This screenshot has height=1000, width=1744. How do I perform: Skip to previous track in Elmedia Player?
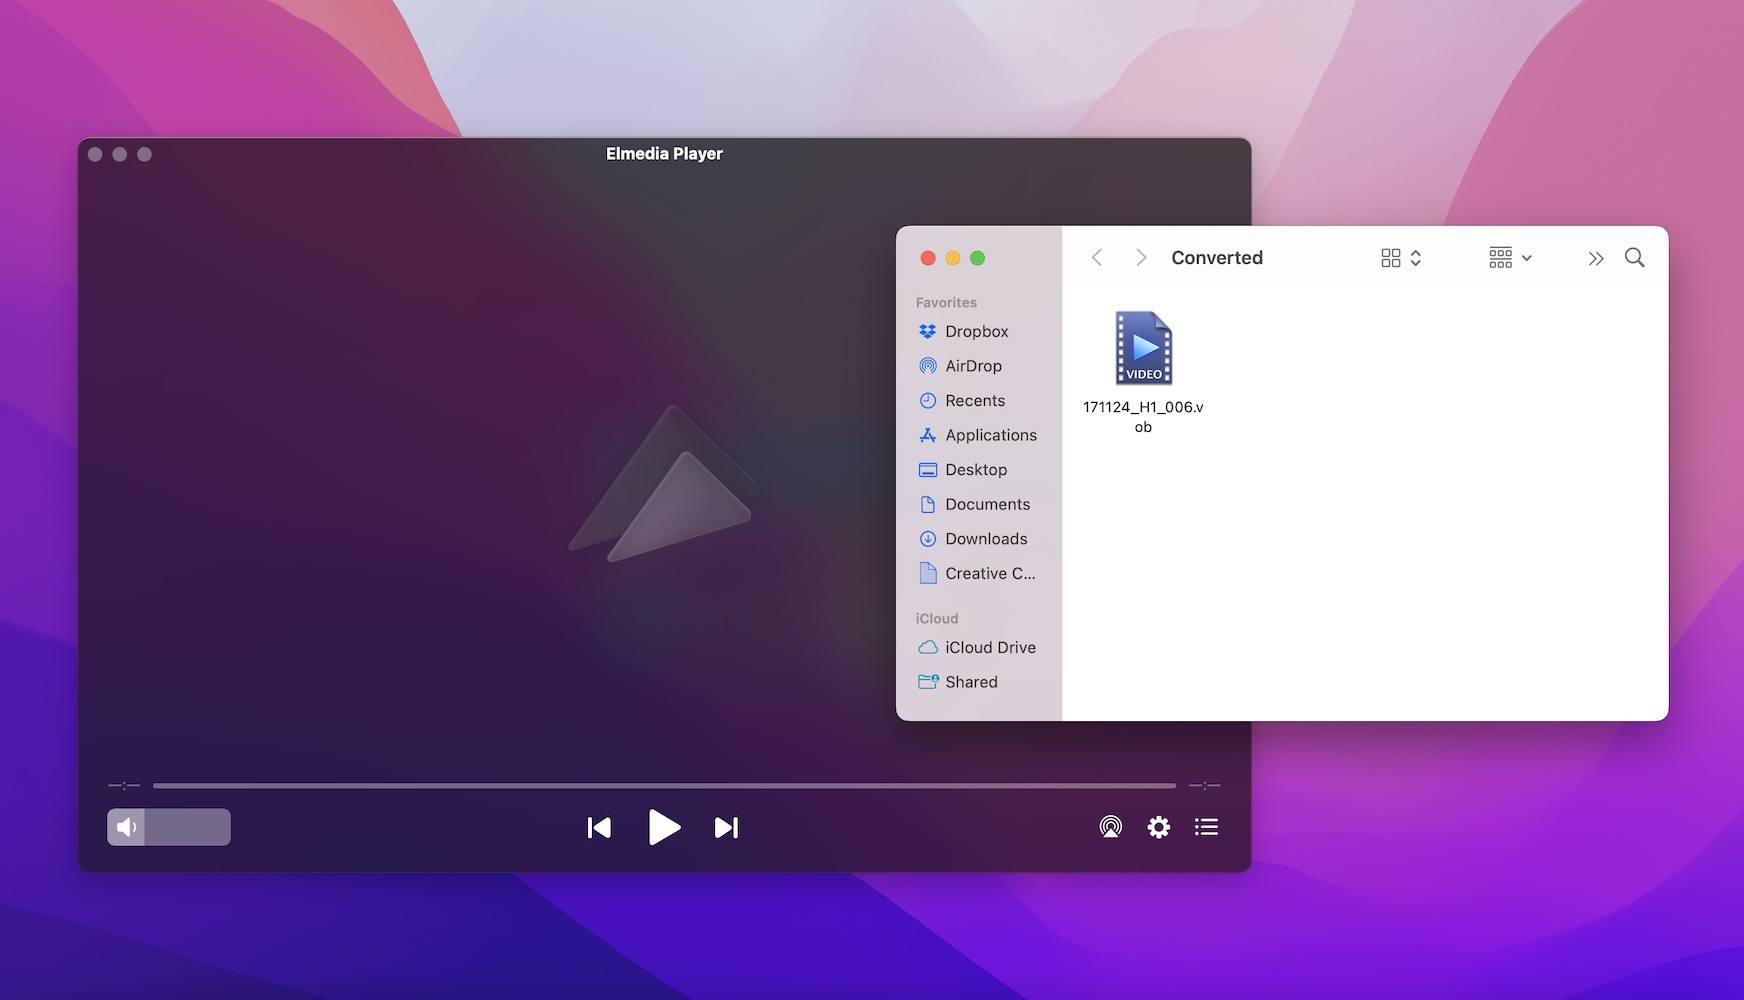click(599, 827)
